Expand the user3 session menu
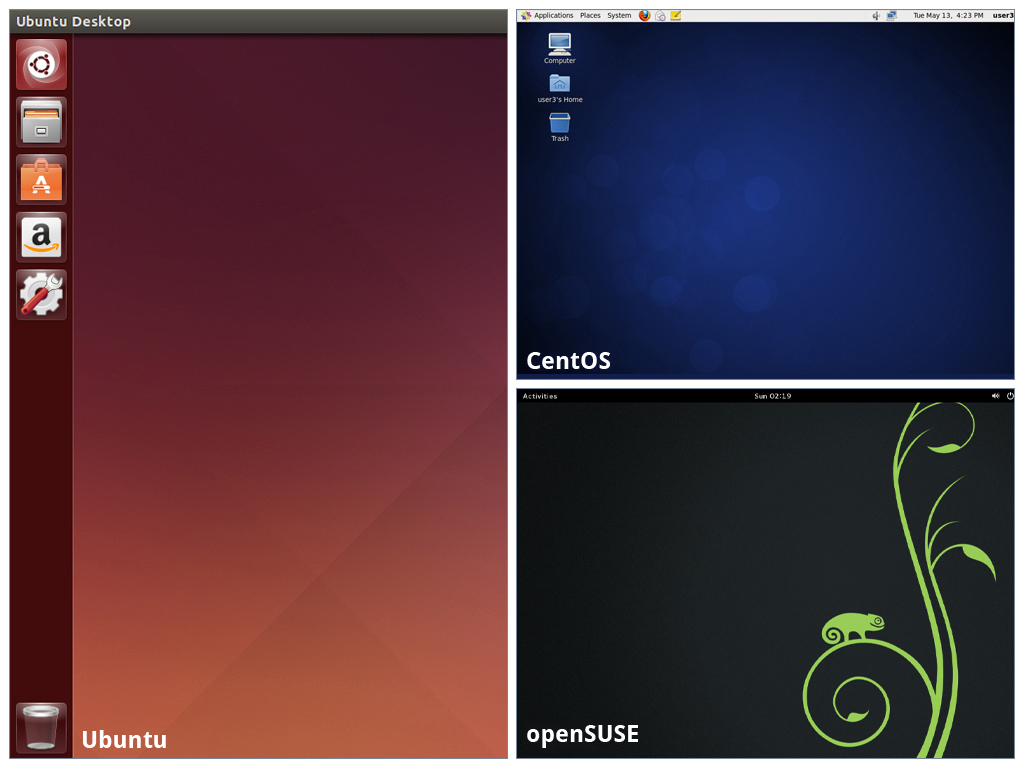Image resolution: width=1024 pixels, height=768 pixels. (1002, 15)
